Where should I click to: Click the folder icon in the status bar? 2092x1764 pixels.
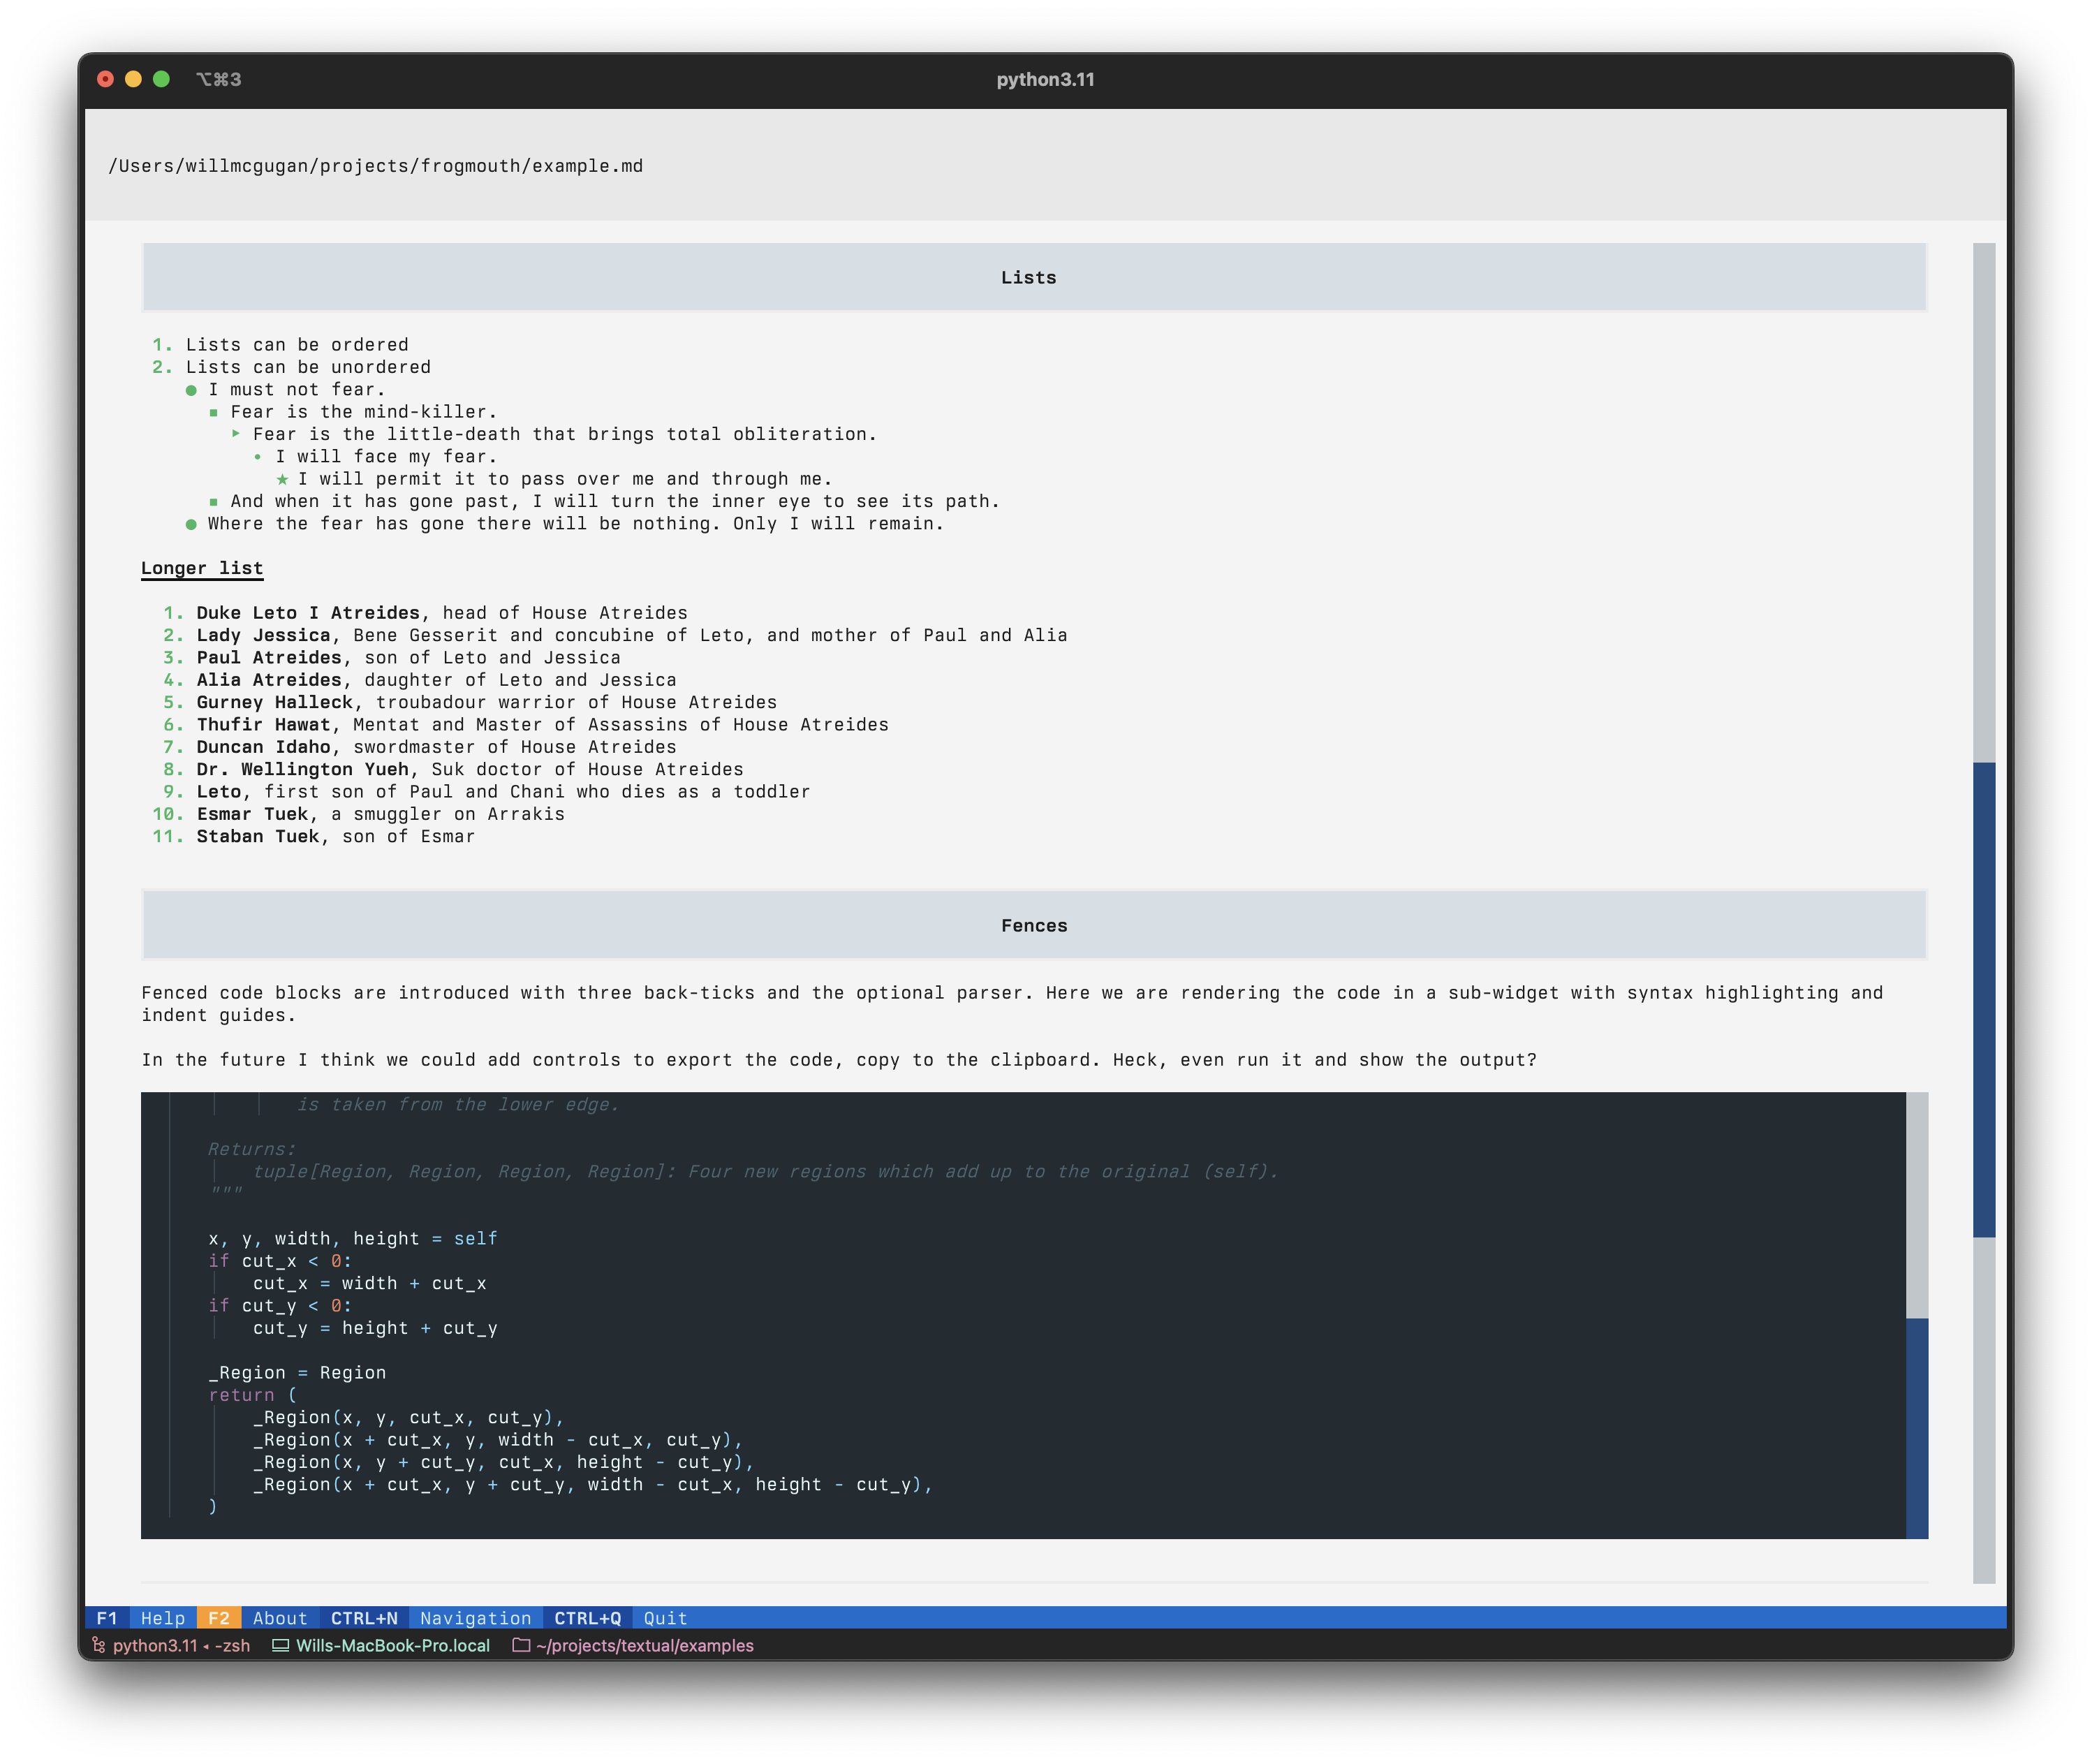520,1645
